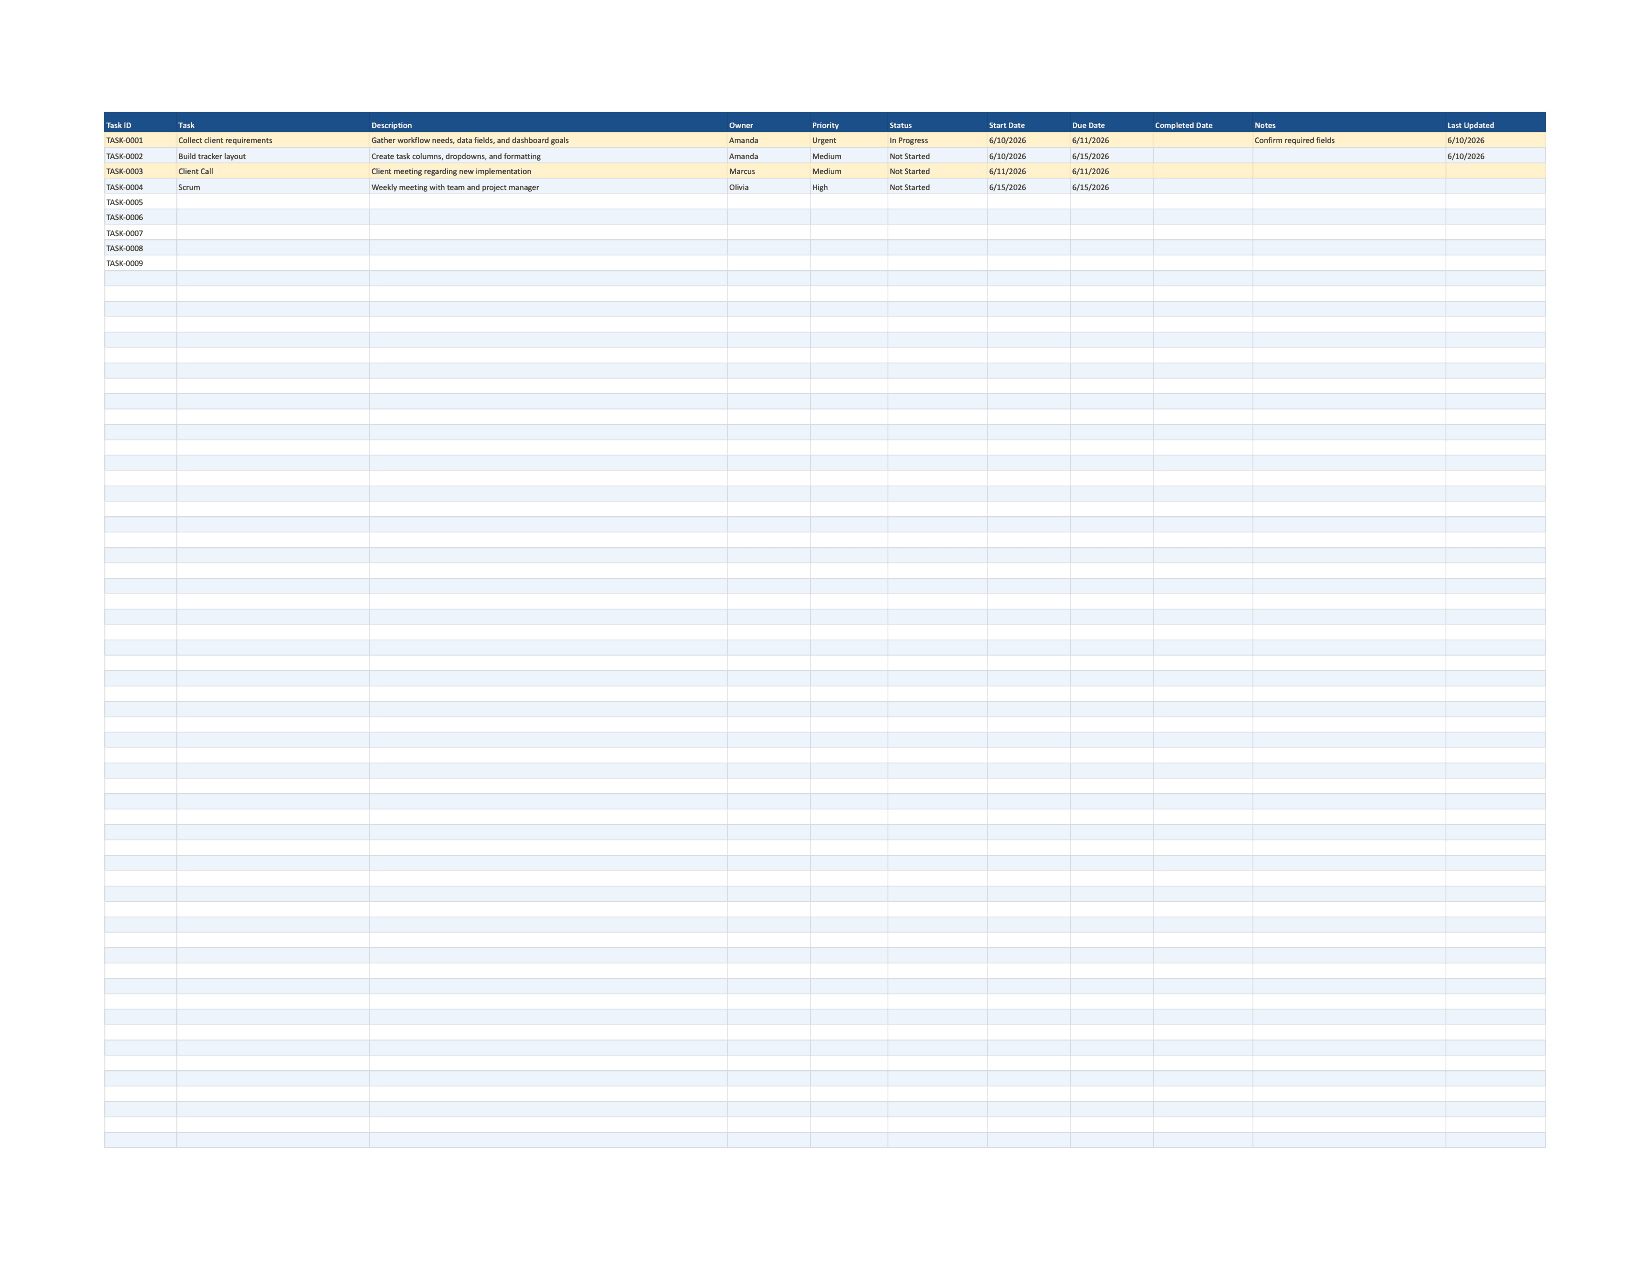
Task: Select owner Olivia cell
Action: click(768, 187)
